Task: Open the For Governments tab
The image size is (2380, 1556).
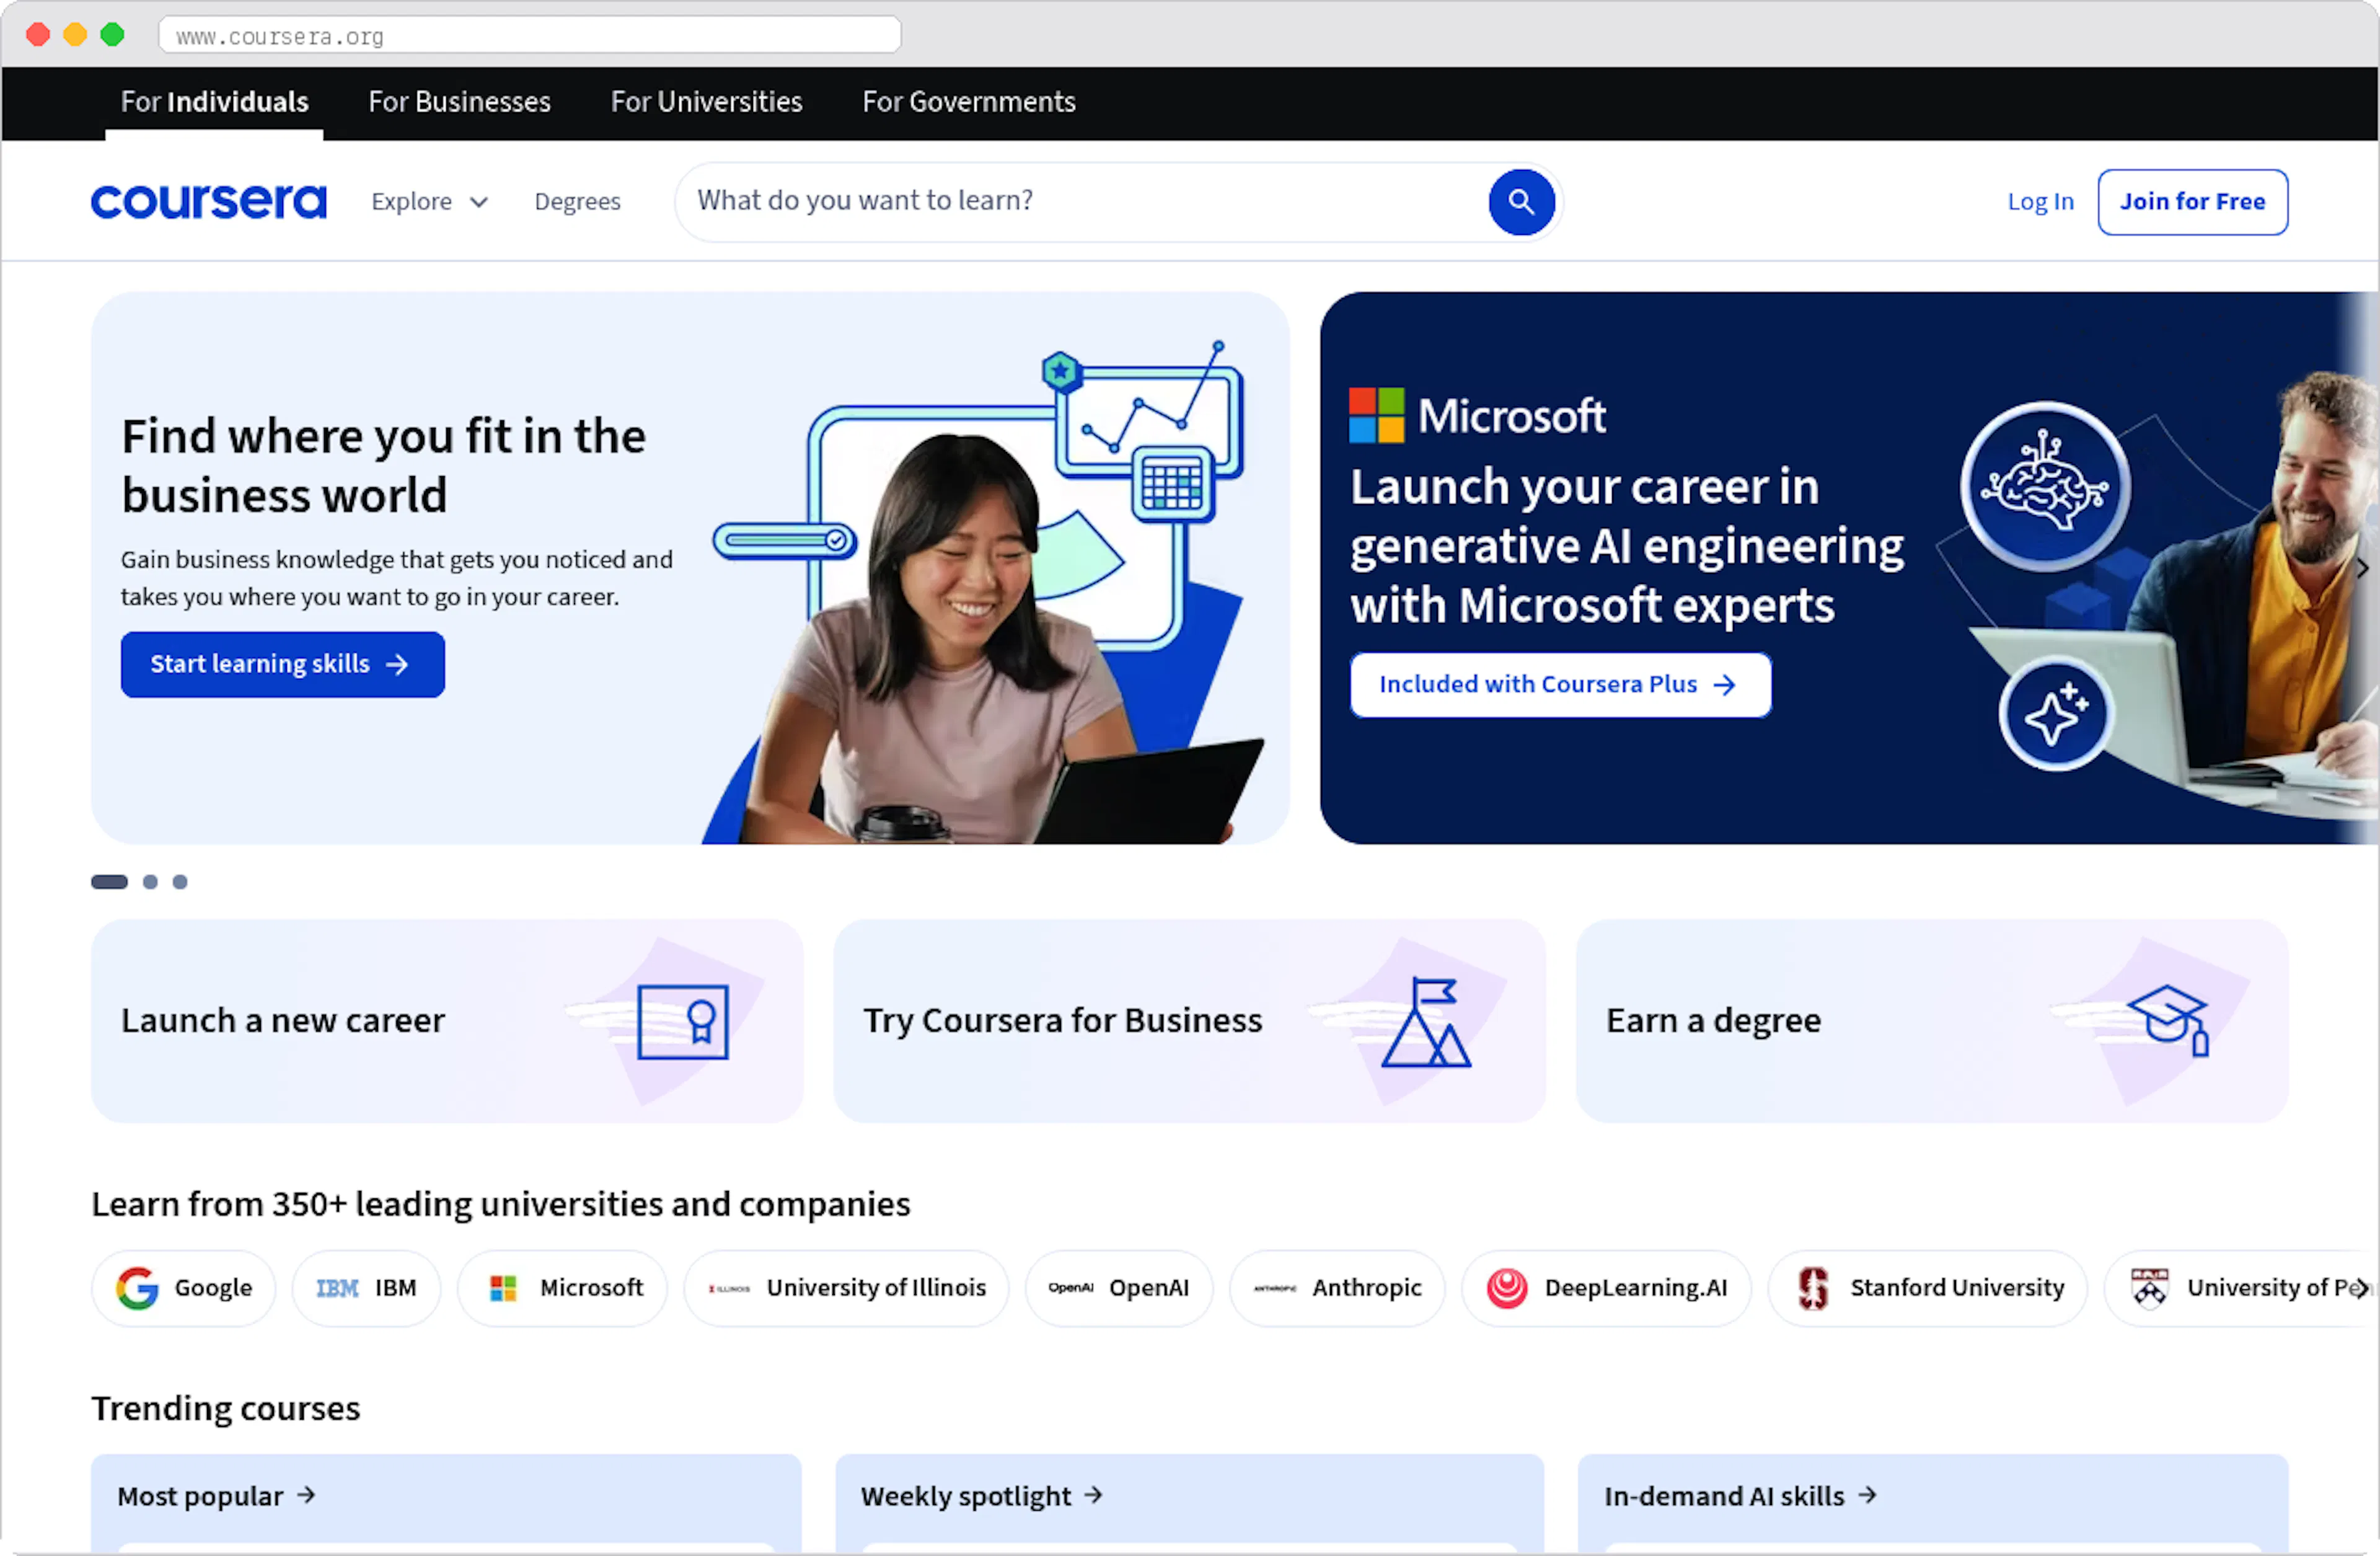Action: 967,101
